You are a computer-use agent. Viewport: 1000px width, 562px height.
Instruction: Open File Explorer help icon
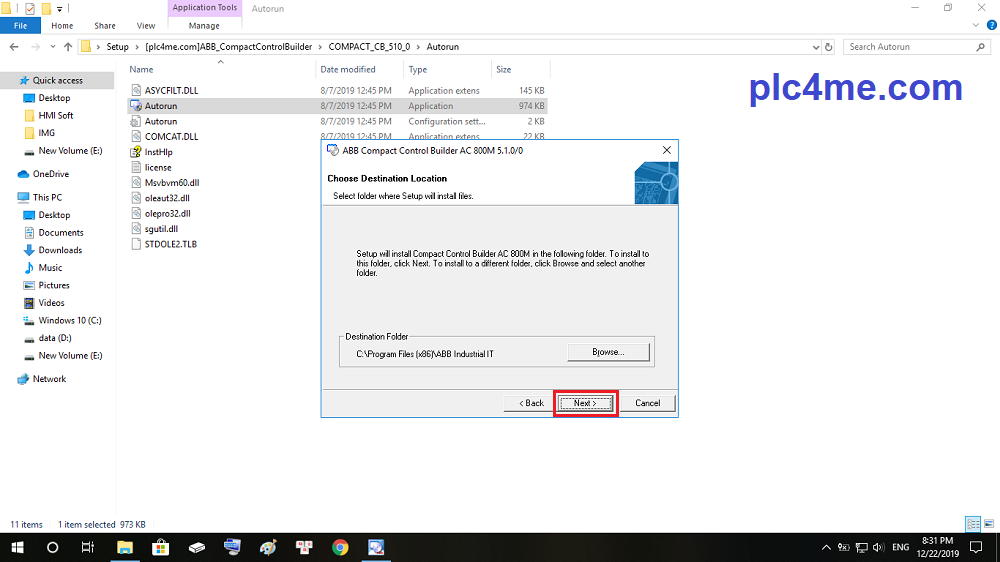[992, 26]
